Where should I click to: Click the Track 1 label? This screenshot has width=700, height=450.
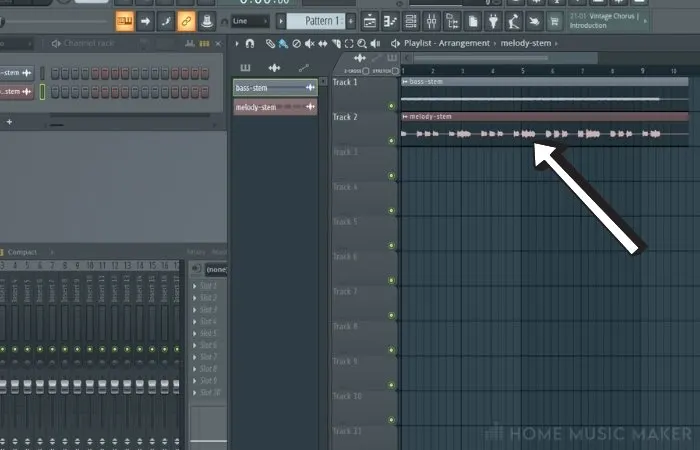click(345, 82)
